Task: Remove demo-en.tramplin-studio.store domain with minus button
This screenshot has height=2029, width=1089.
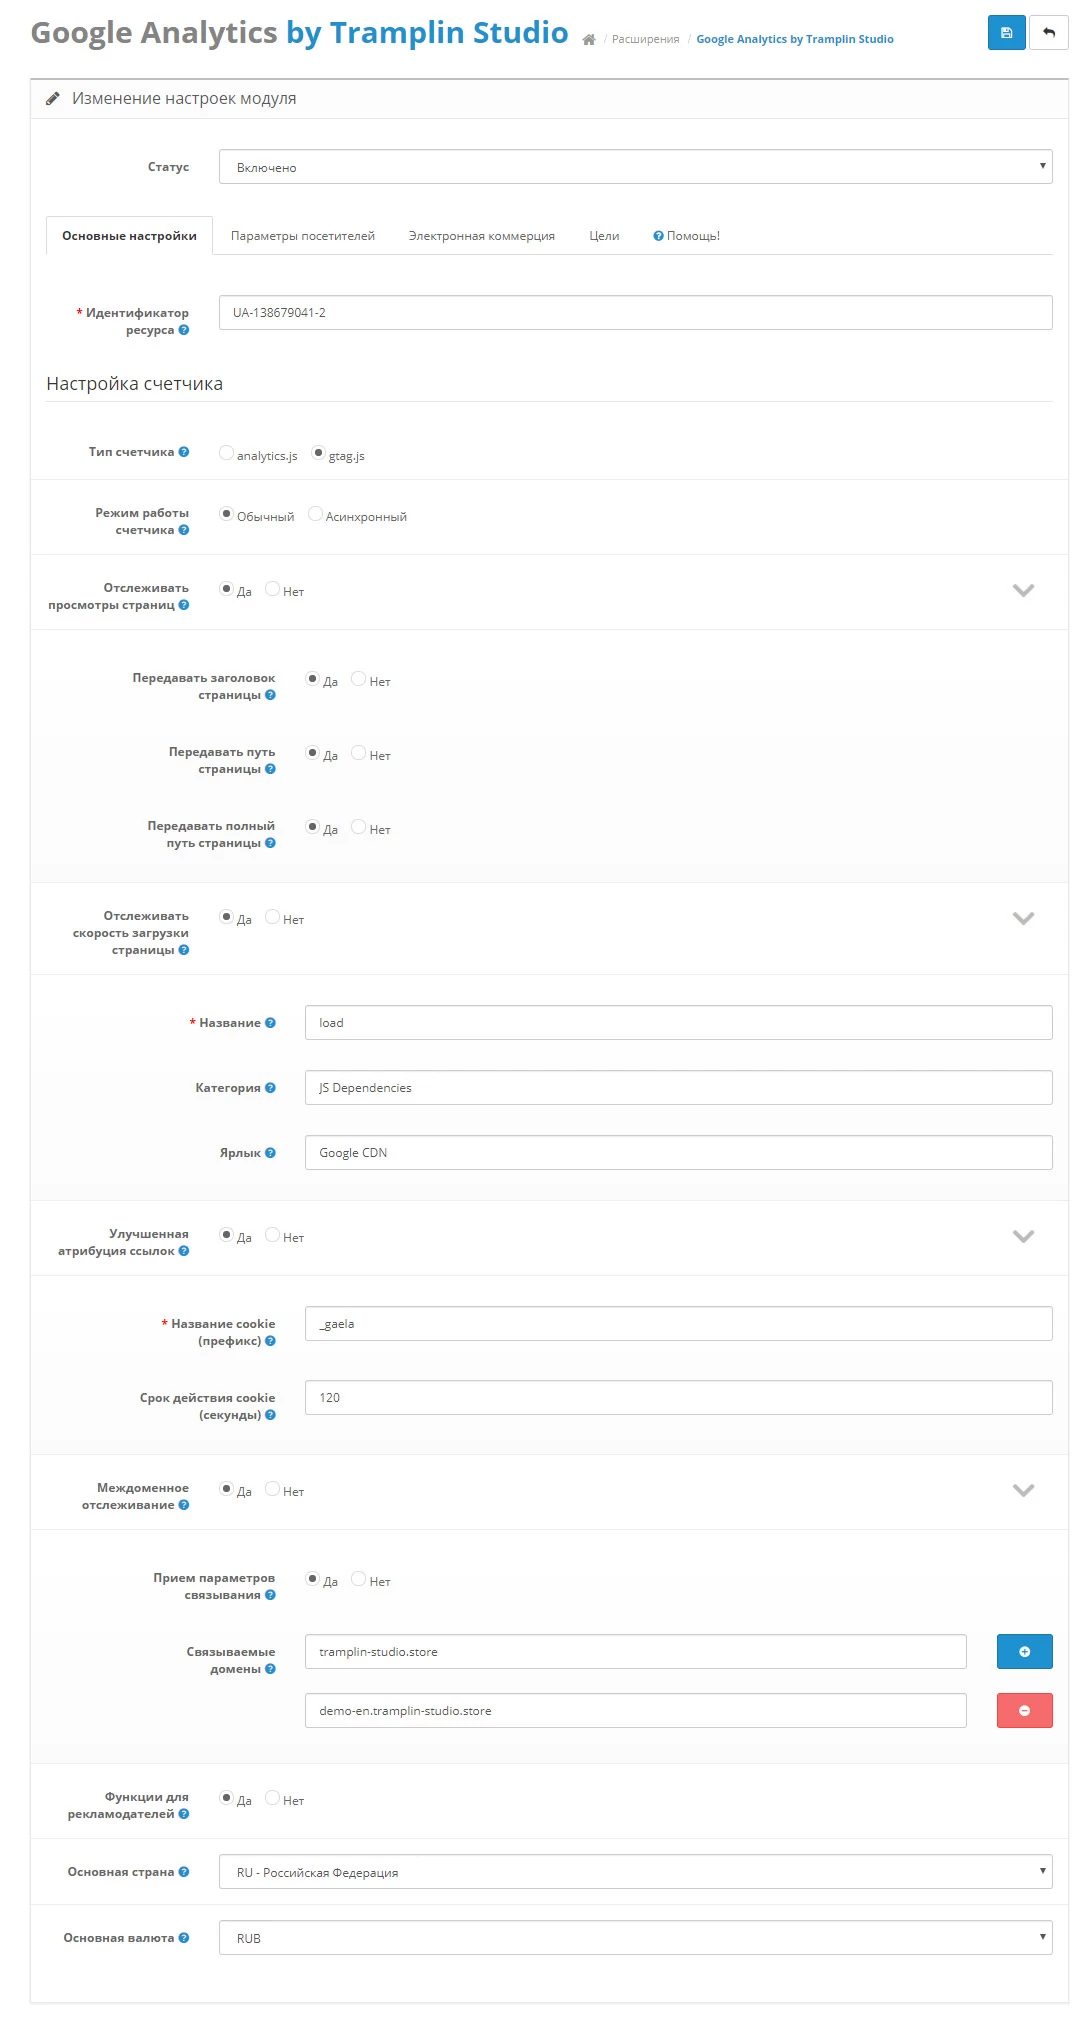Action: coord(1024,1711)
